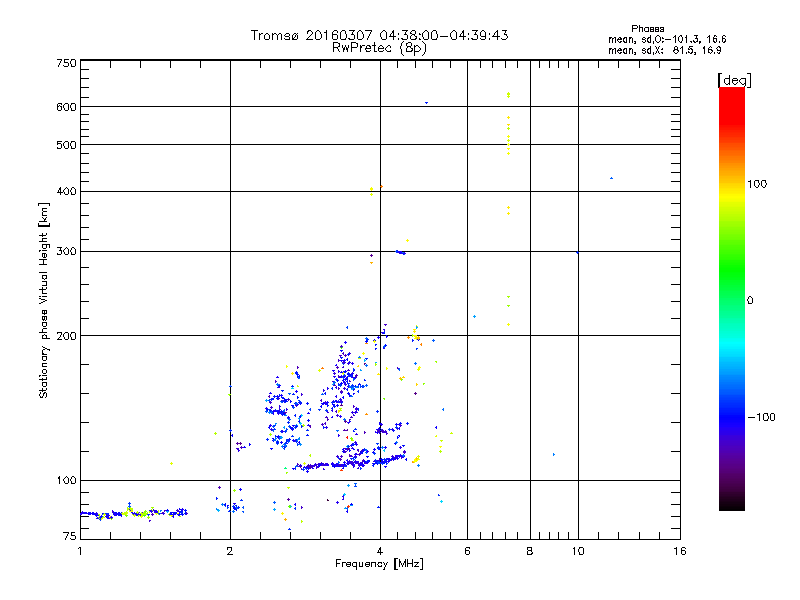Click the y-axis tick value '750'
The height and width of the screenshot is (600, 800).
[x=66, y=63]
